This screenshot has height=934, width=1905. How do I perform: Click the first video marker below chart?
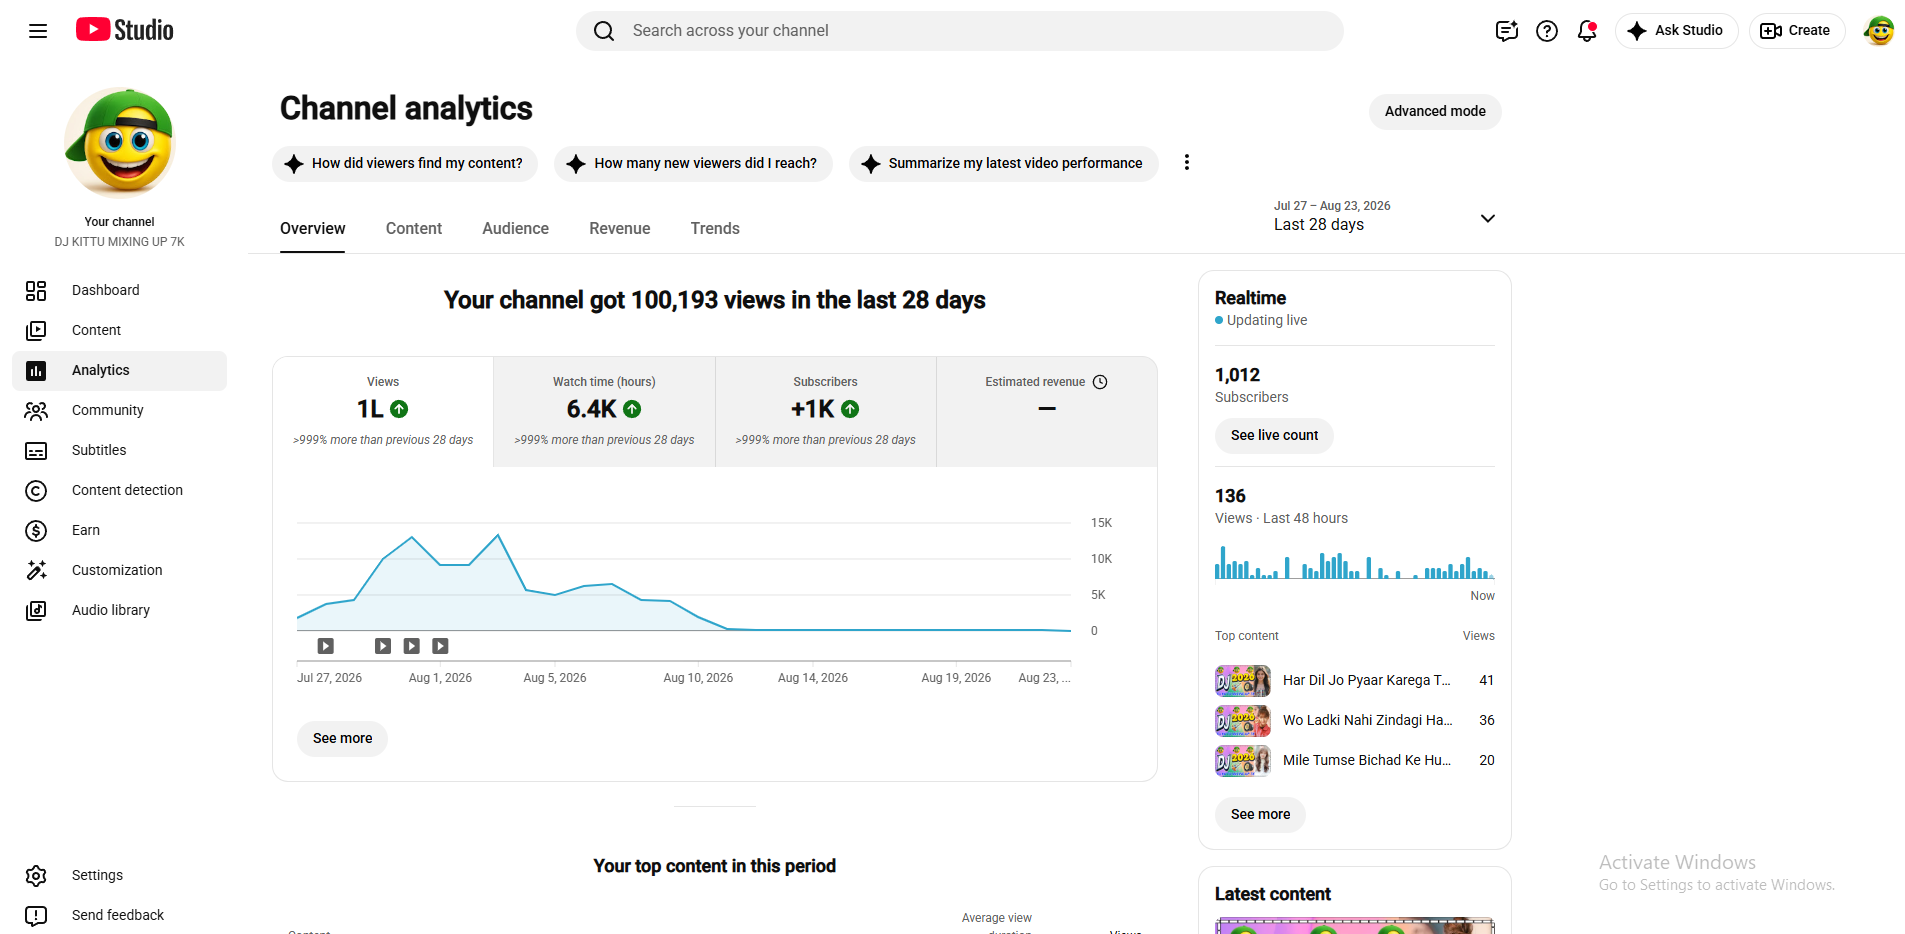click(326, 646)
